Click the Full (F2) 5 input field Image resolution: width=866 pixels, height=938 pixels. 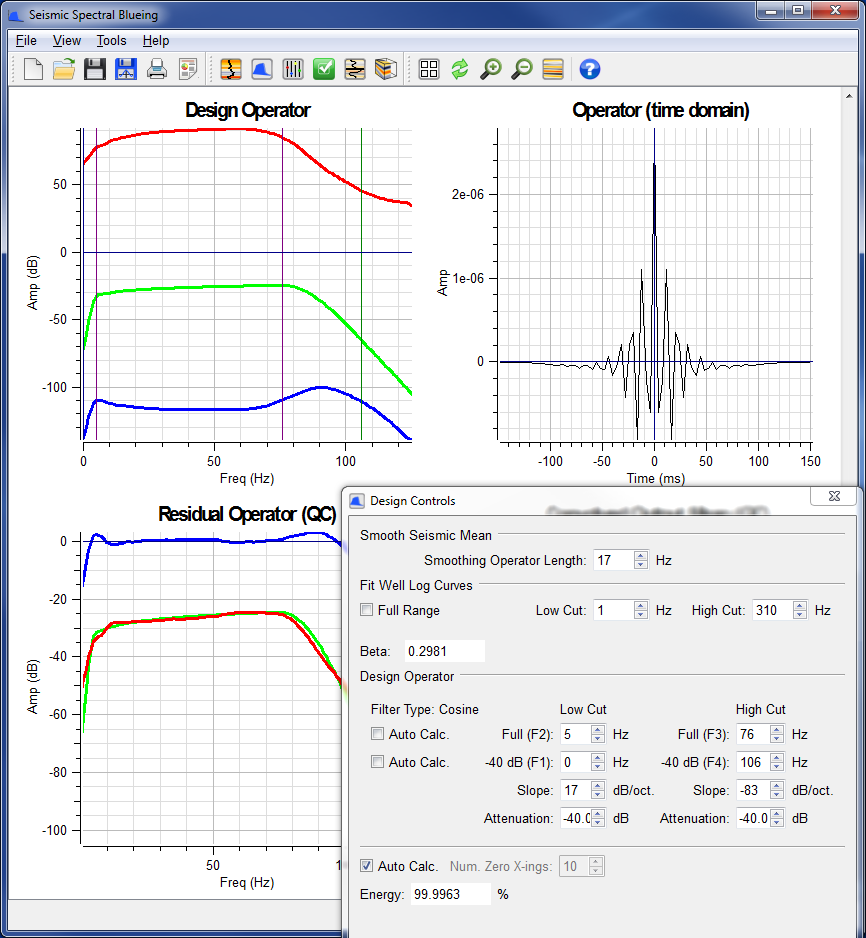576,734
